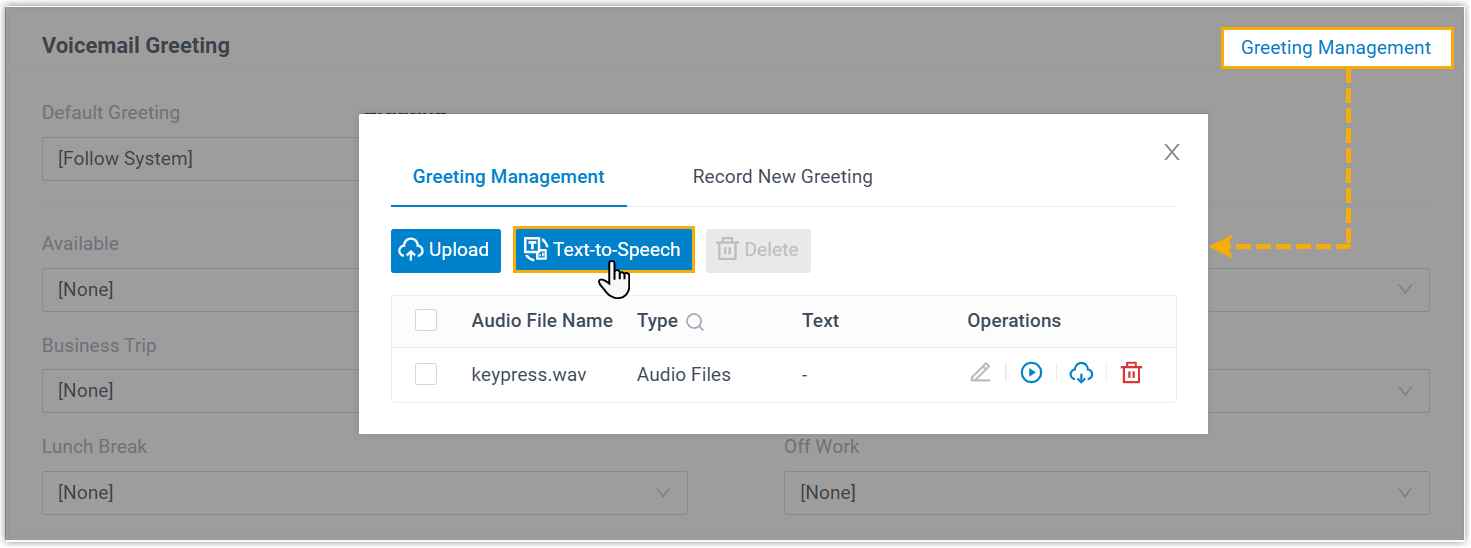Click the Text-to-Speech button

[604, 250]
